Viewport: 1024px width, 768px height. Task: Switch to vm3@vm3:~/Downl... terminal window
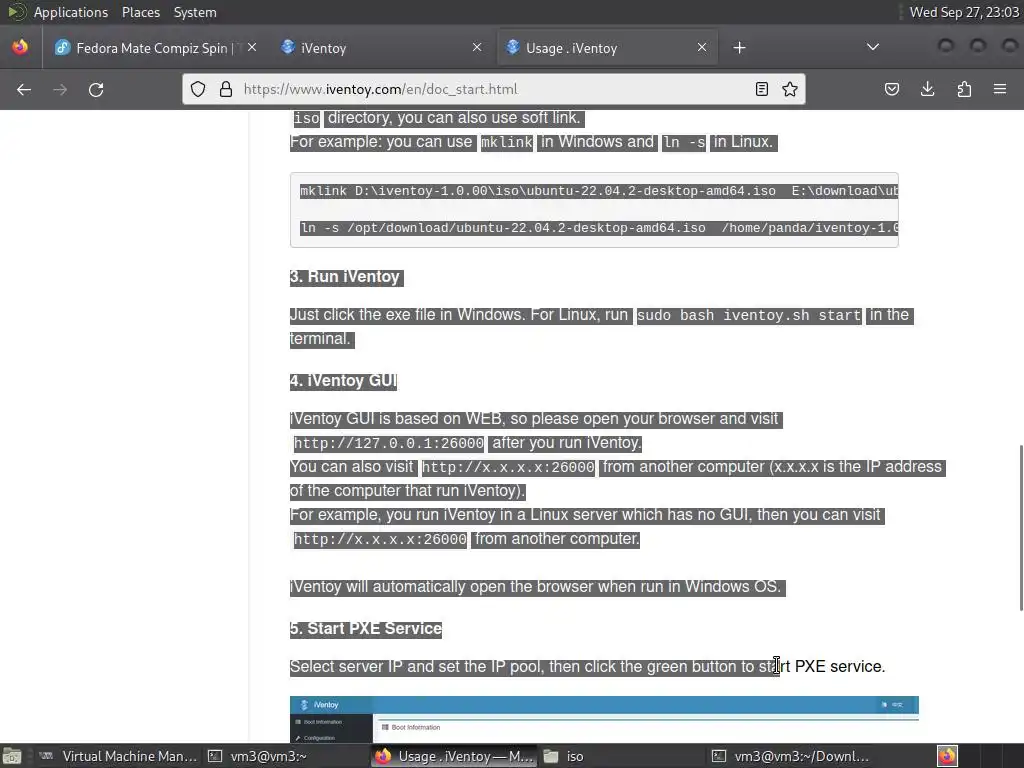[x=790, y=756]
